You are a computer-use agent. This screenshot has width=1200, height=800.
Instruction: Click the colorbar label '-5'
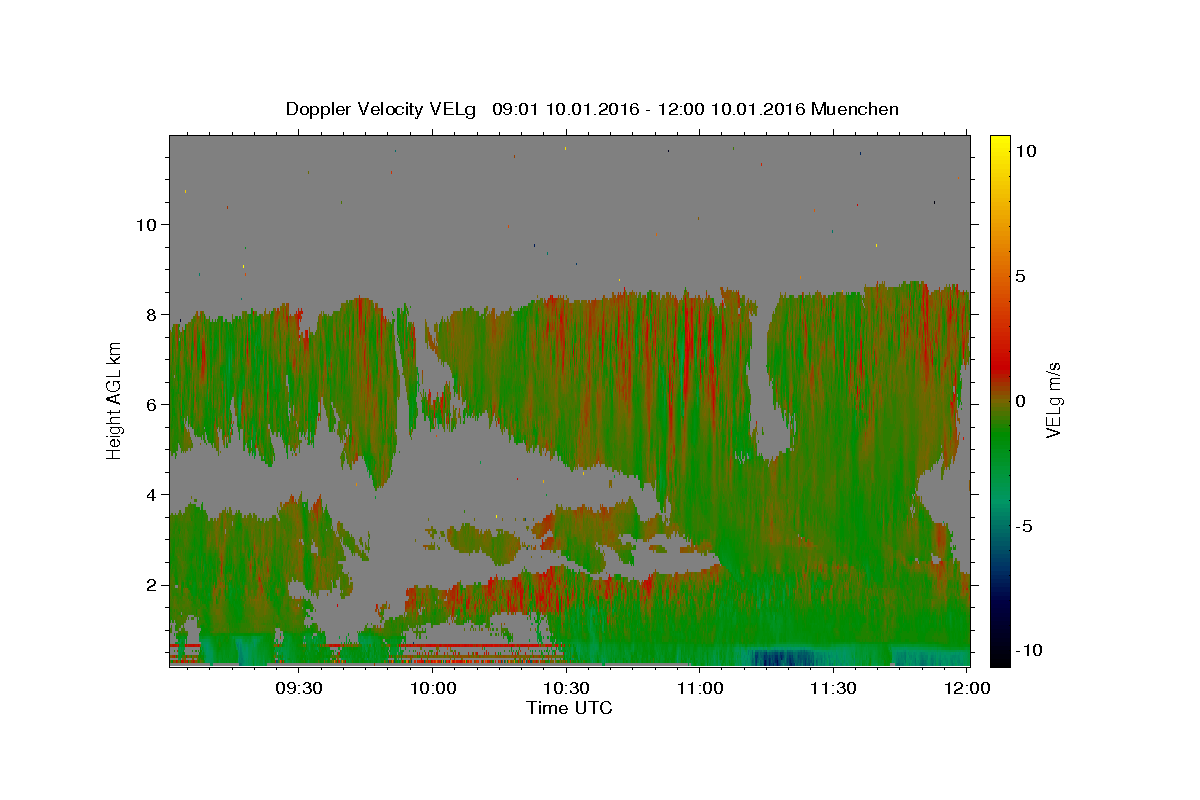[x=1025, y=526]
